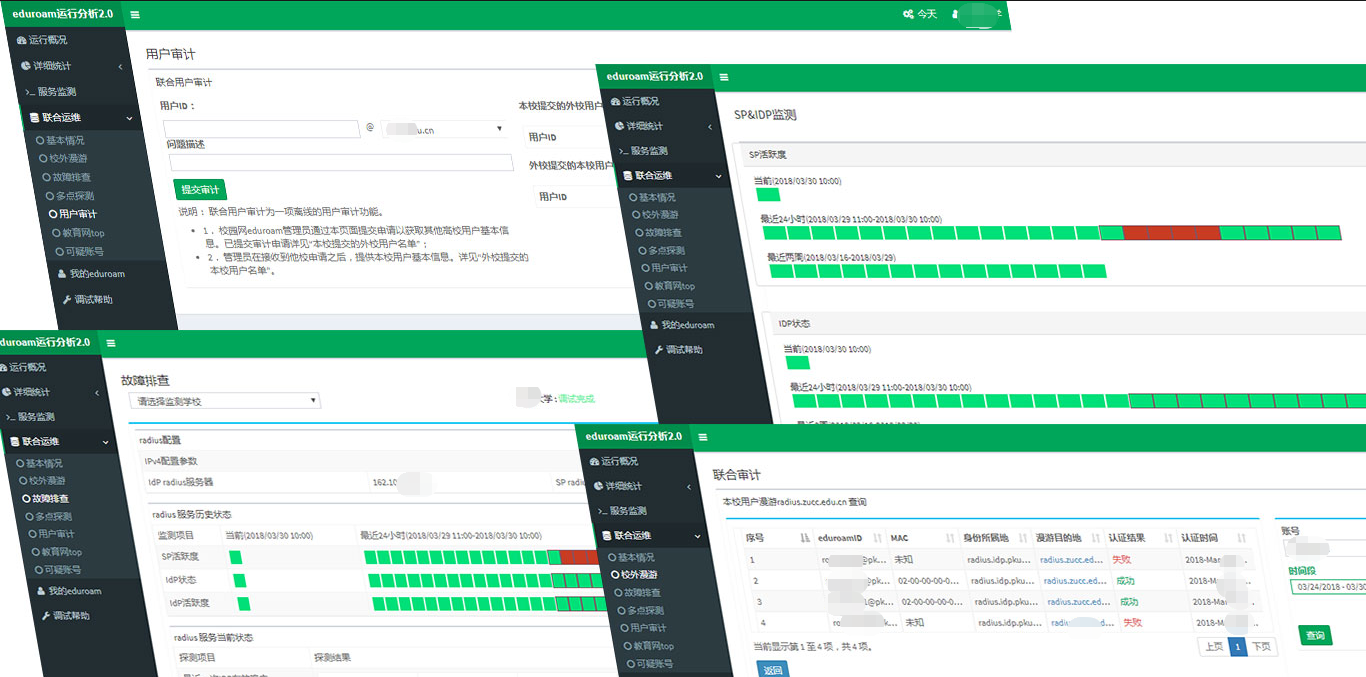
Task: Open the 请选择监测学校 dropdown
Action: (225, 401)
